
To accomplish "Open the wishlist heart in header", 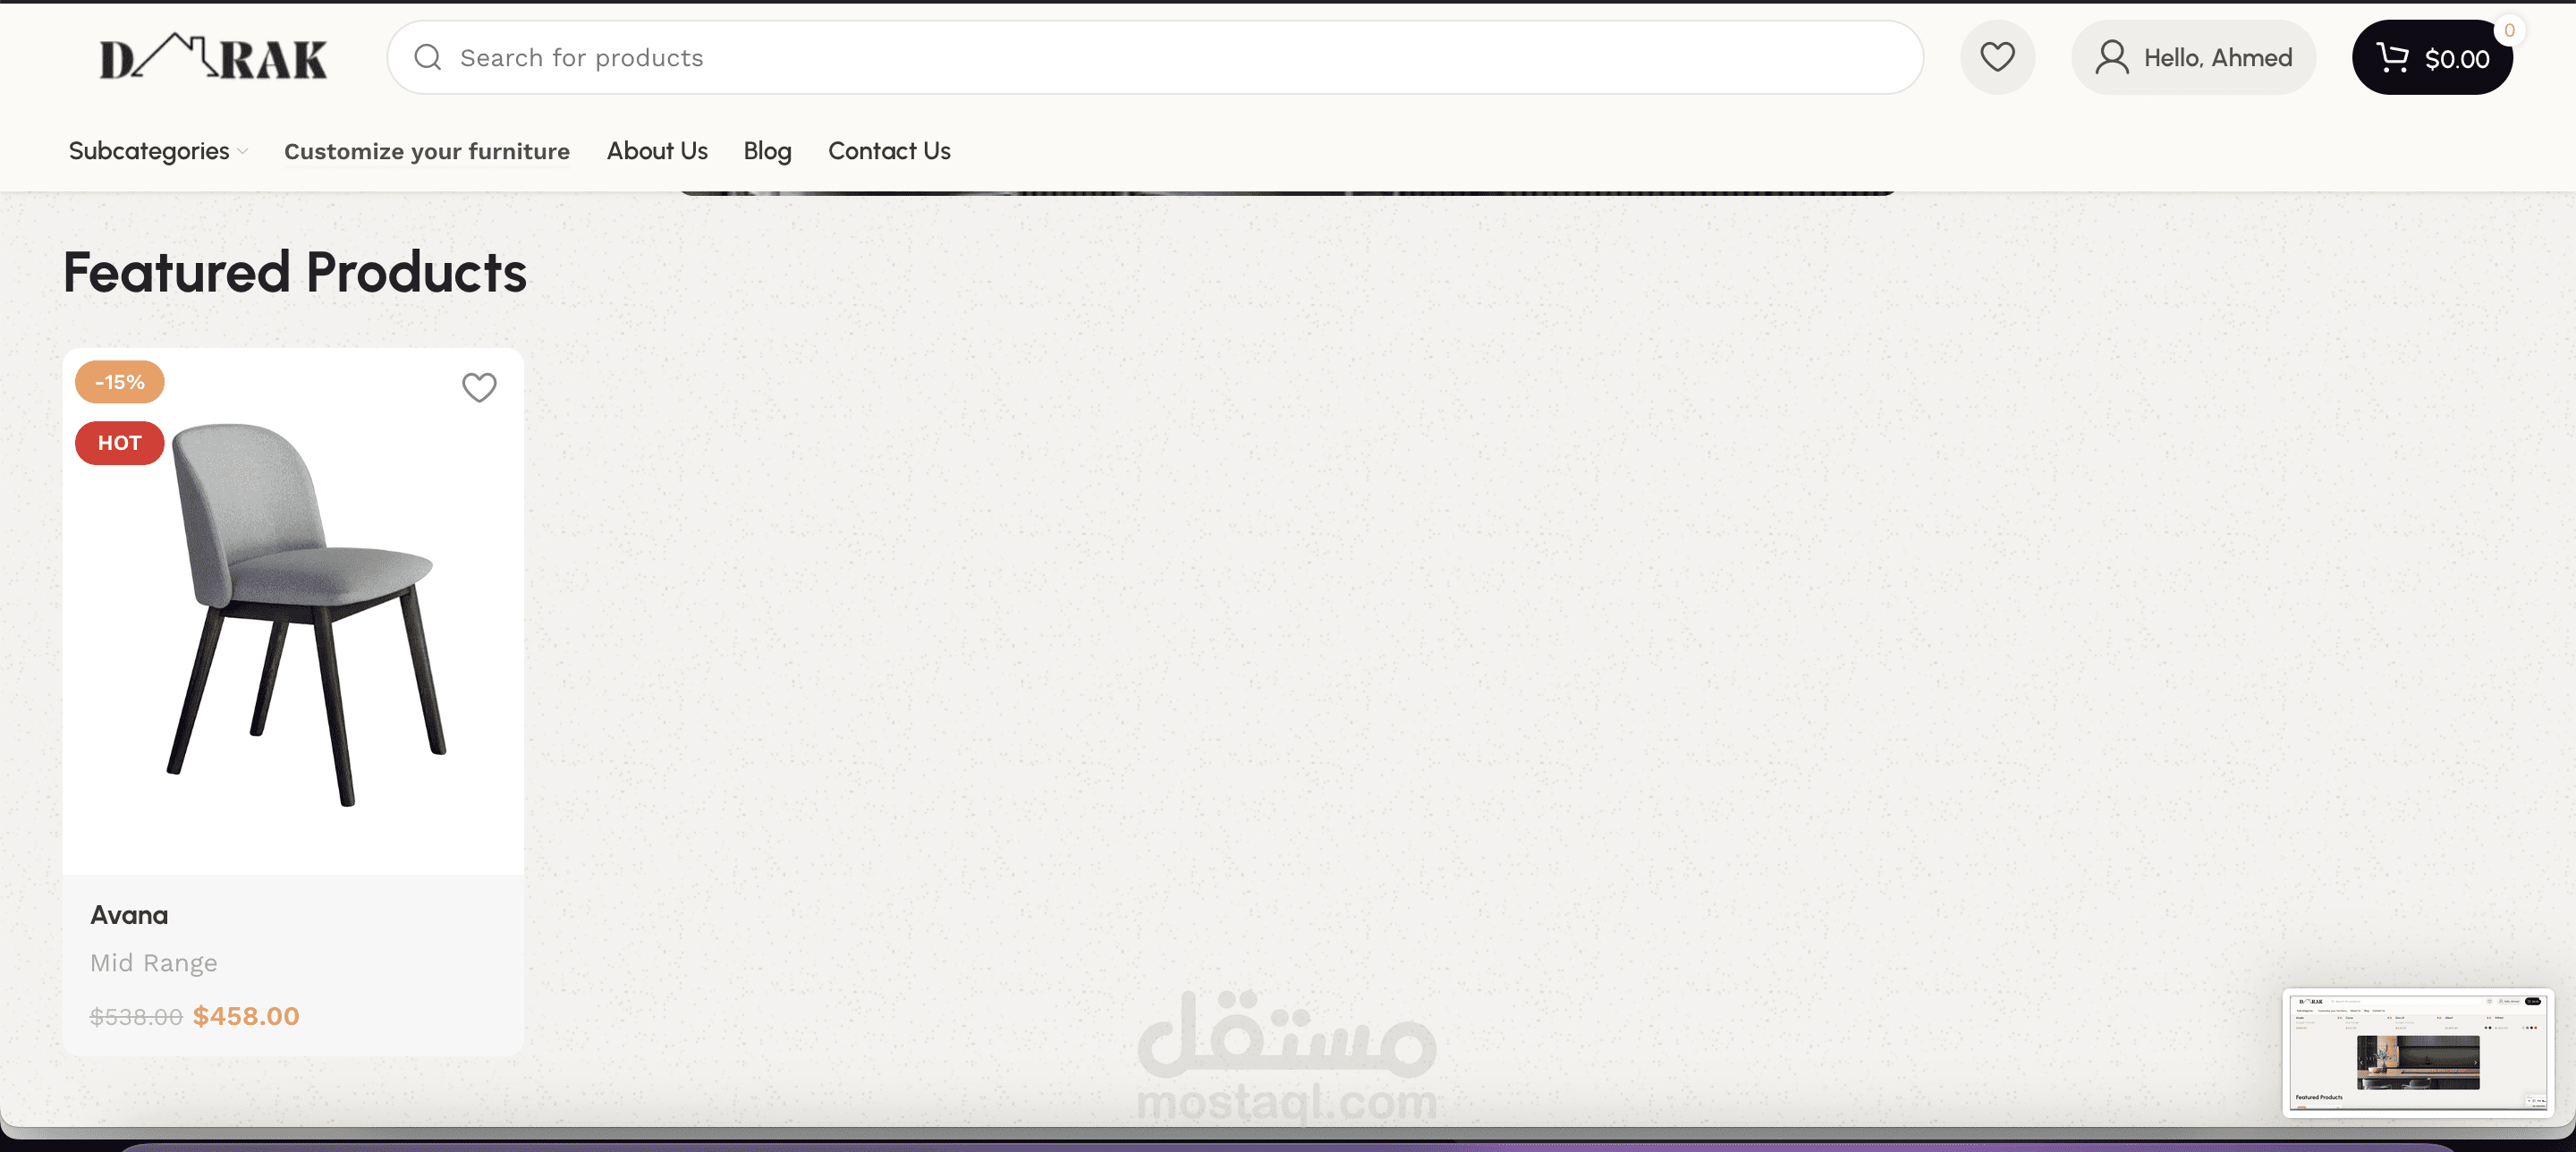I will (1997, 58).
